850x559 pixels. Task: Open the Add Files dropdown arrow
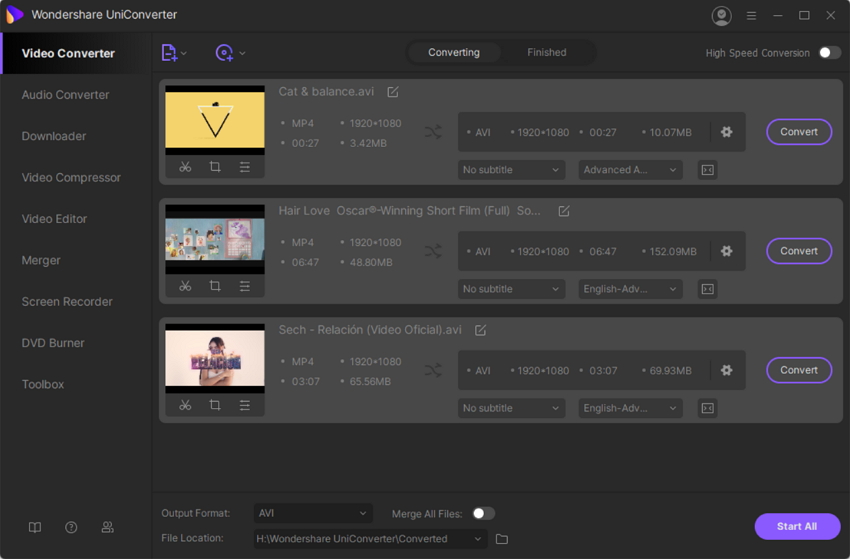pos(184,53)
